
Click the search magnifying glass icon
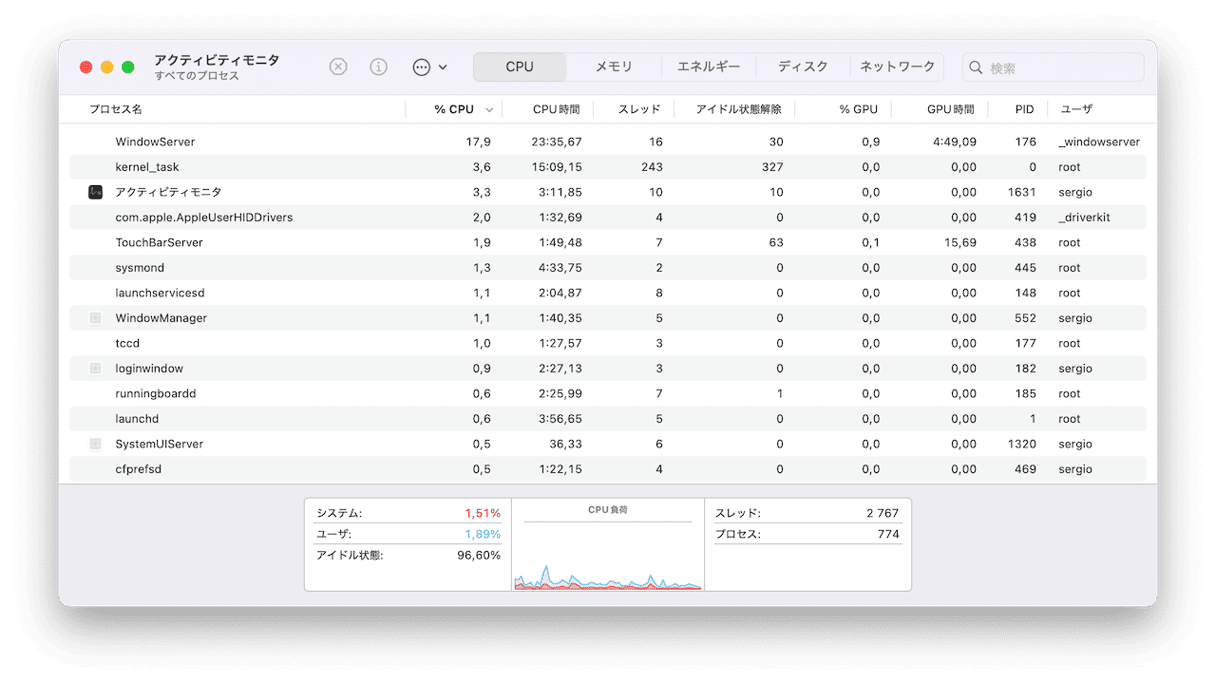976,68
